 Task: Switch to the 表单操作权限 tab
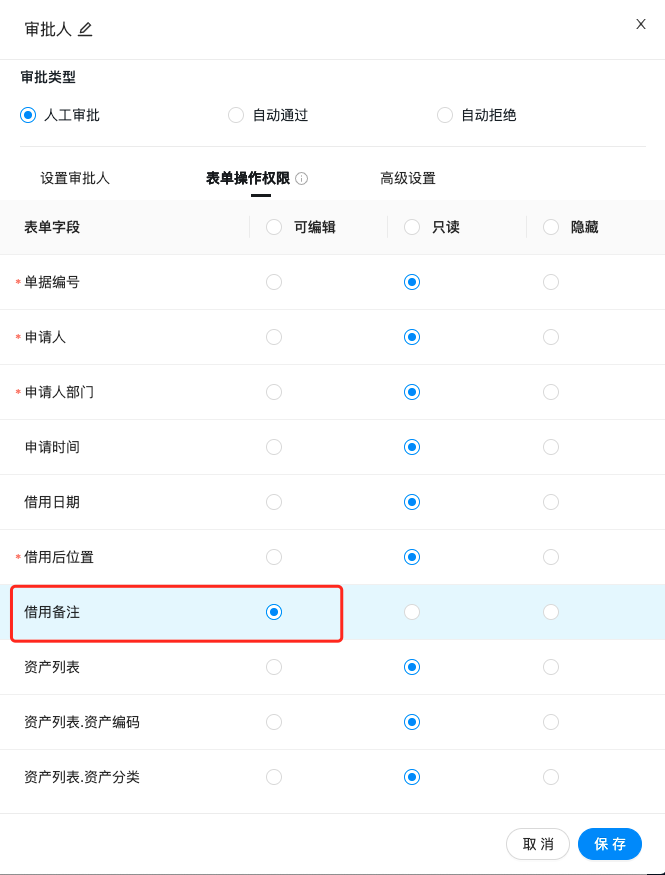click(247, 178)
